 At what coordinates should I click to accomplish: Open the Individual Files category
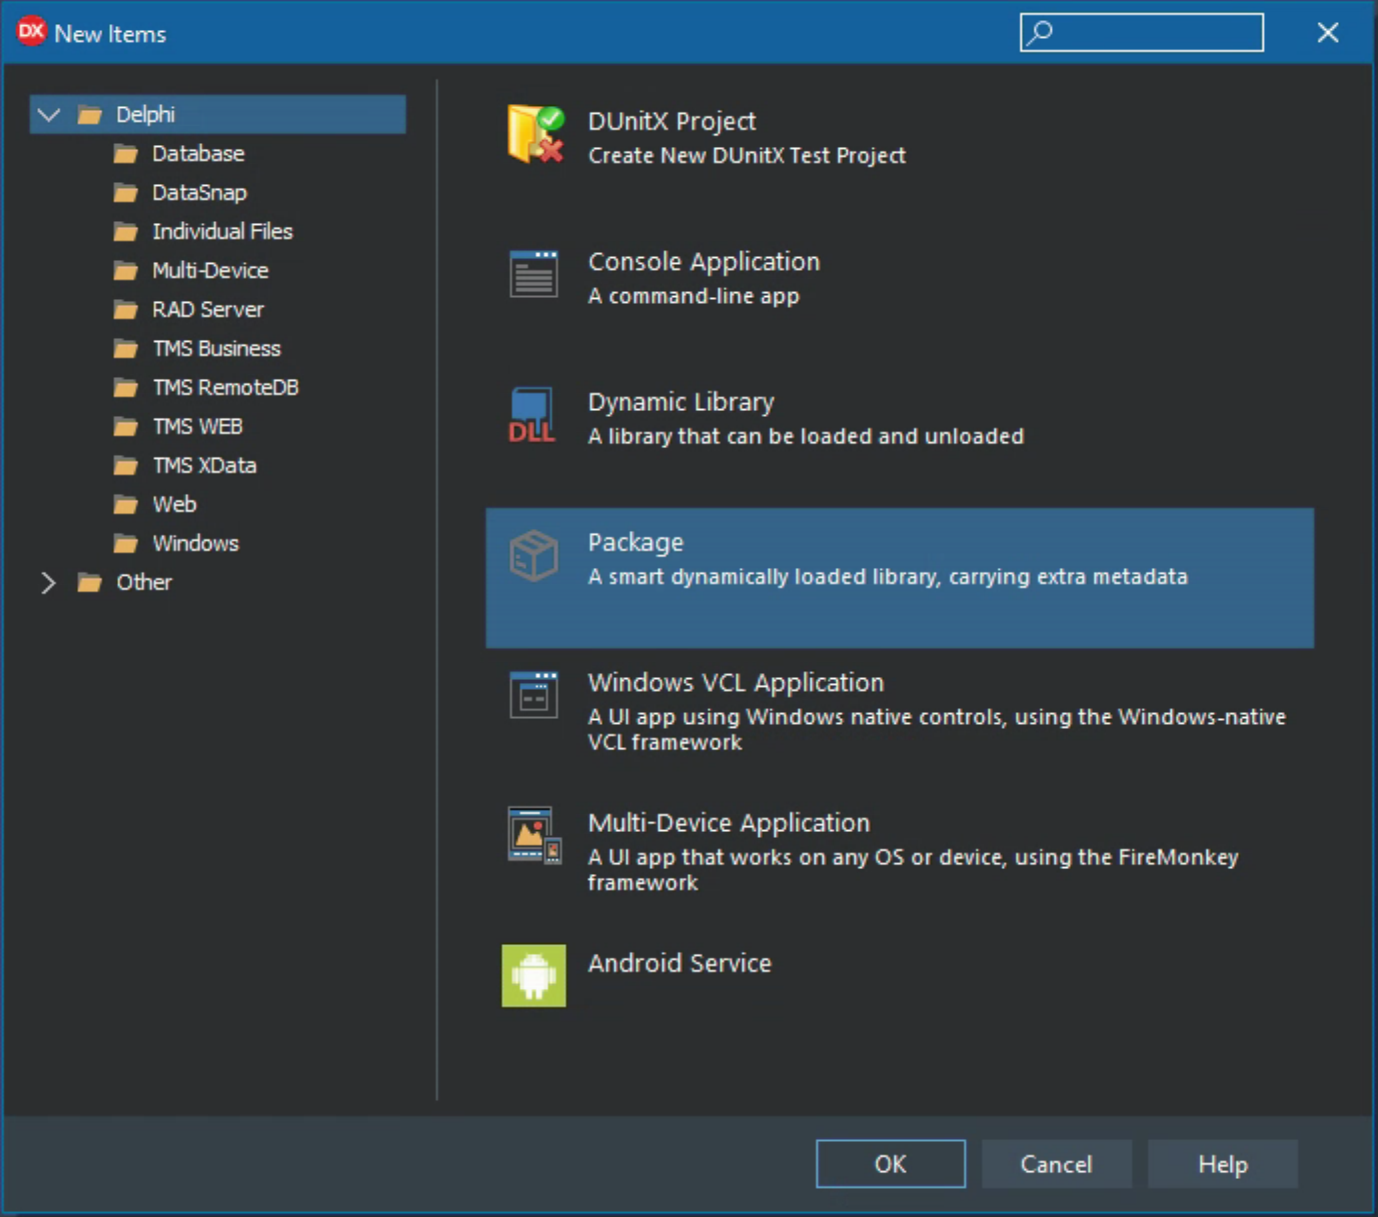tap(222, 232)
